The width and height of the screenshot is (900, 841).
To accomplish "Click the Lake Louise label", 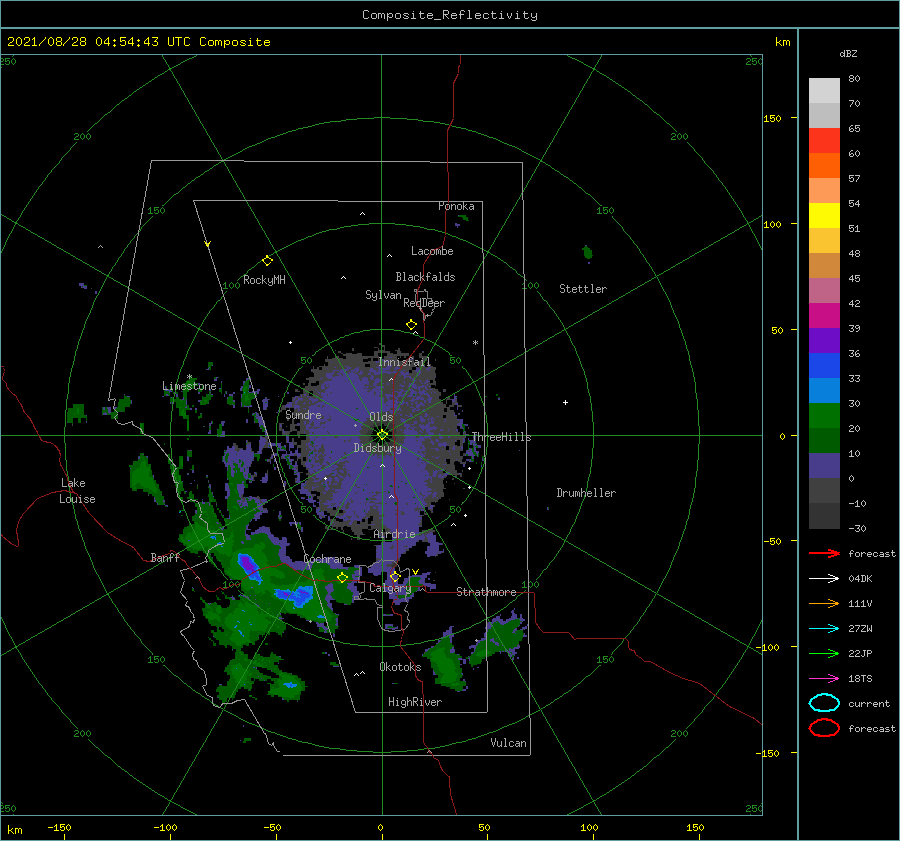I will click(77, 491).
